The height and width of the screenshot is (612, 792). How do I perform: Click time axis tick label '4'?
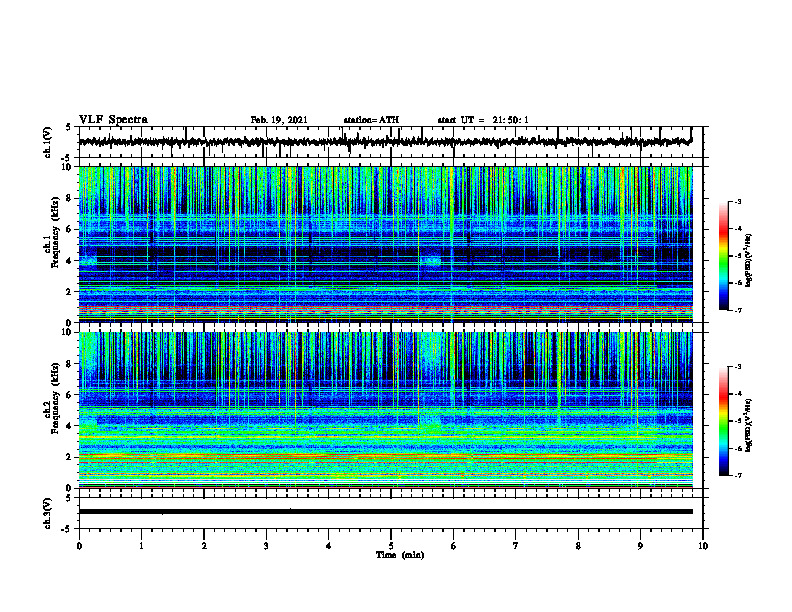(x=329, y=546)
